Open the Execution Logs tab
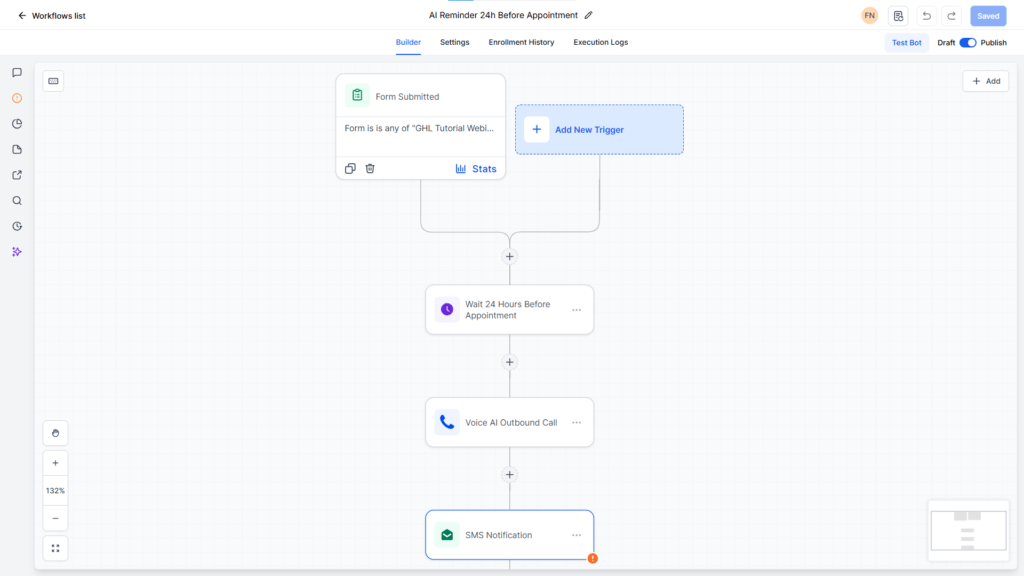 point(601,42)
